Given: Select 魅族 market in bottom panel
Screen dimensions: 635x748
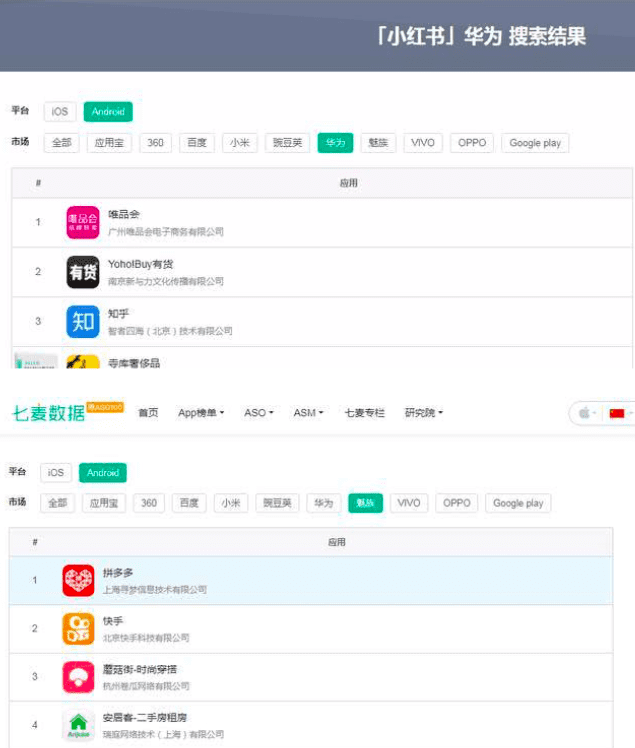Looking at the screenshot, I should 365,503.
